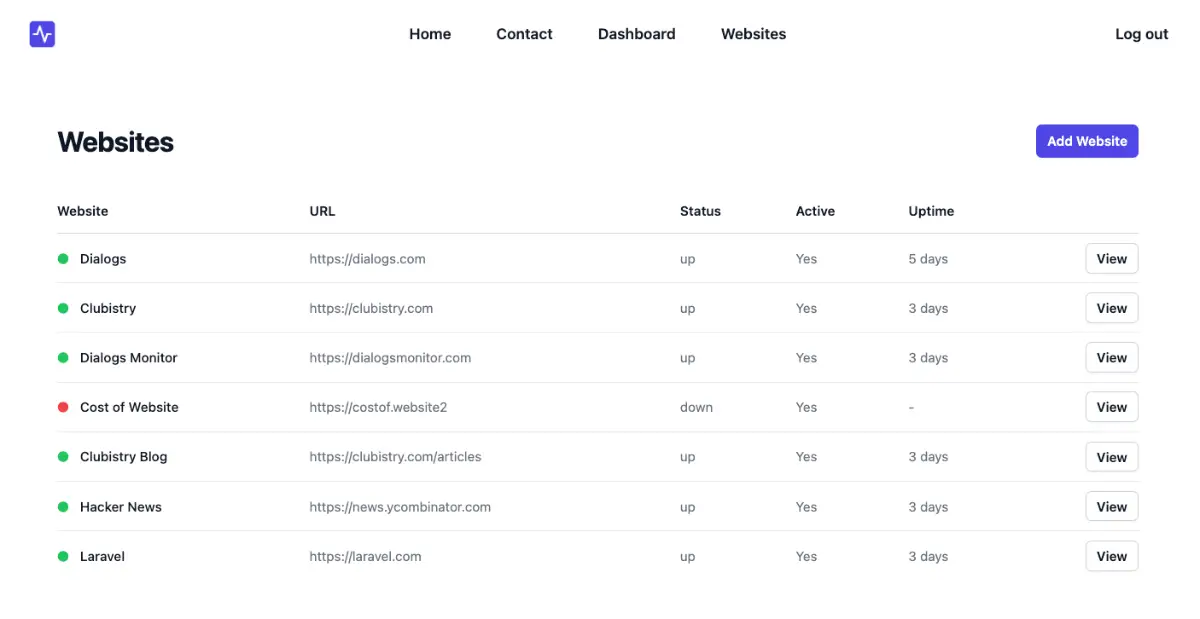The width and height of the screenshot is (1200, 619).
Task: Select Websites in the top navigation
Action: click(x=753, y=34)
